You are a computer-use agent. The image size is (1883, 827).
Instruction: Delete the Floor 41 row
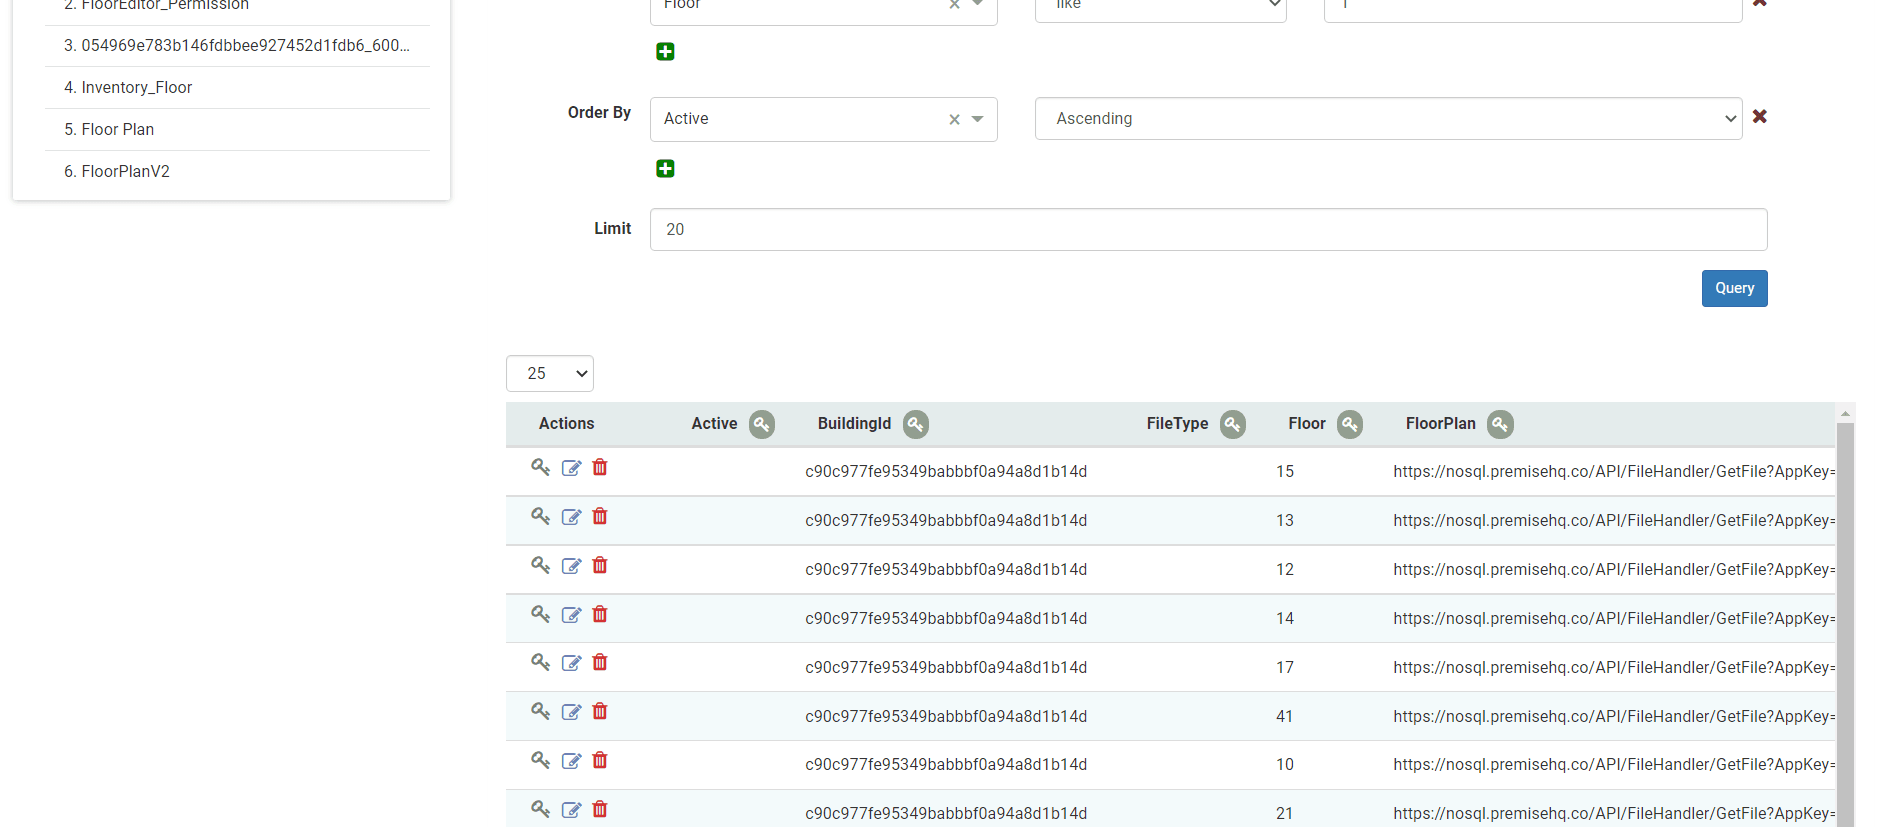click(x=600, y=711)
